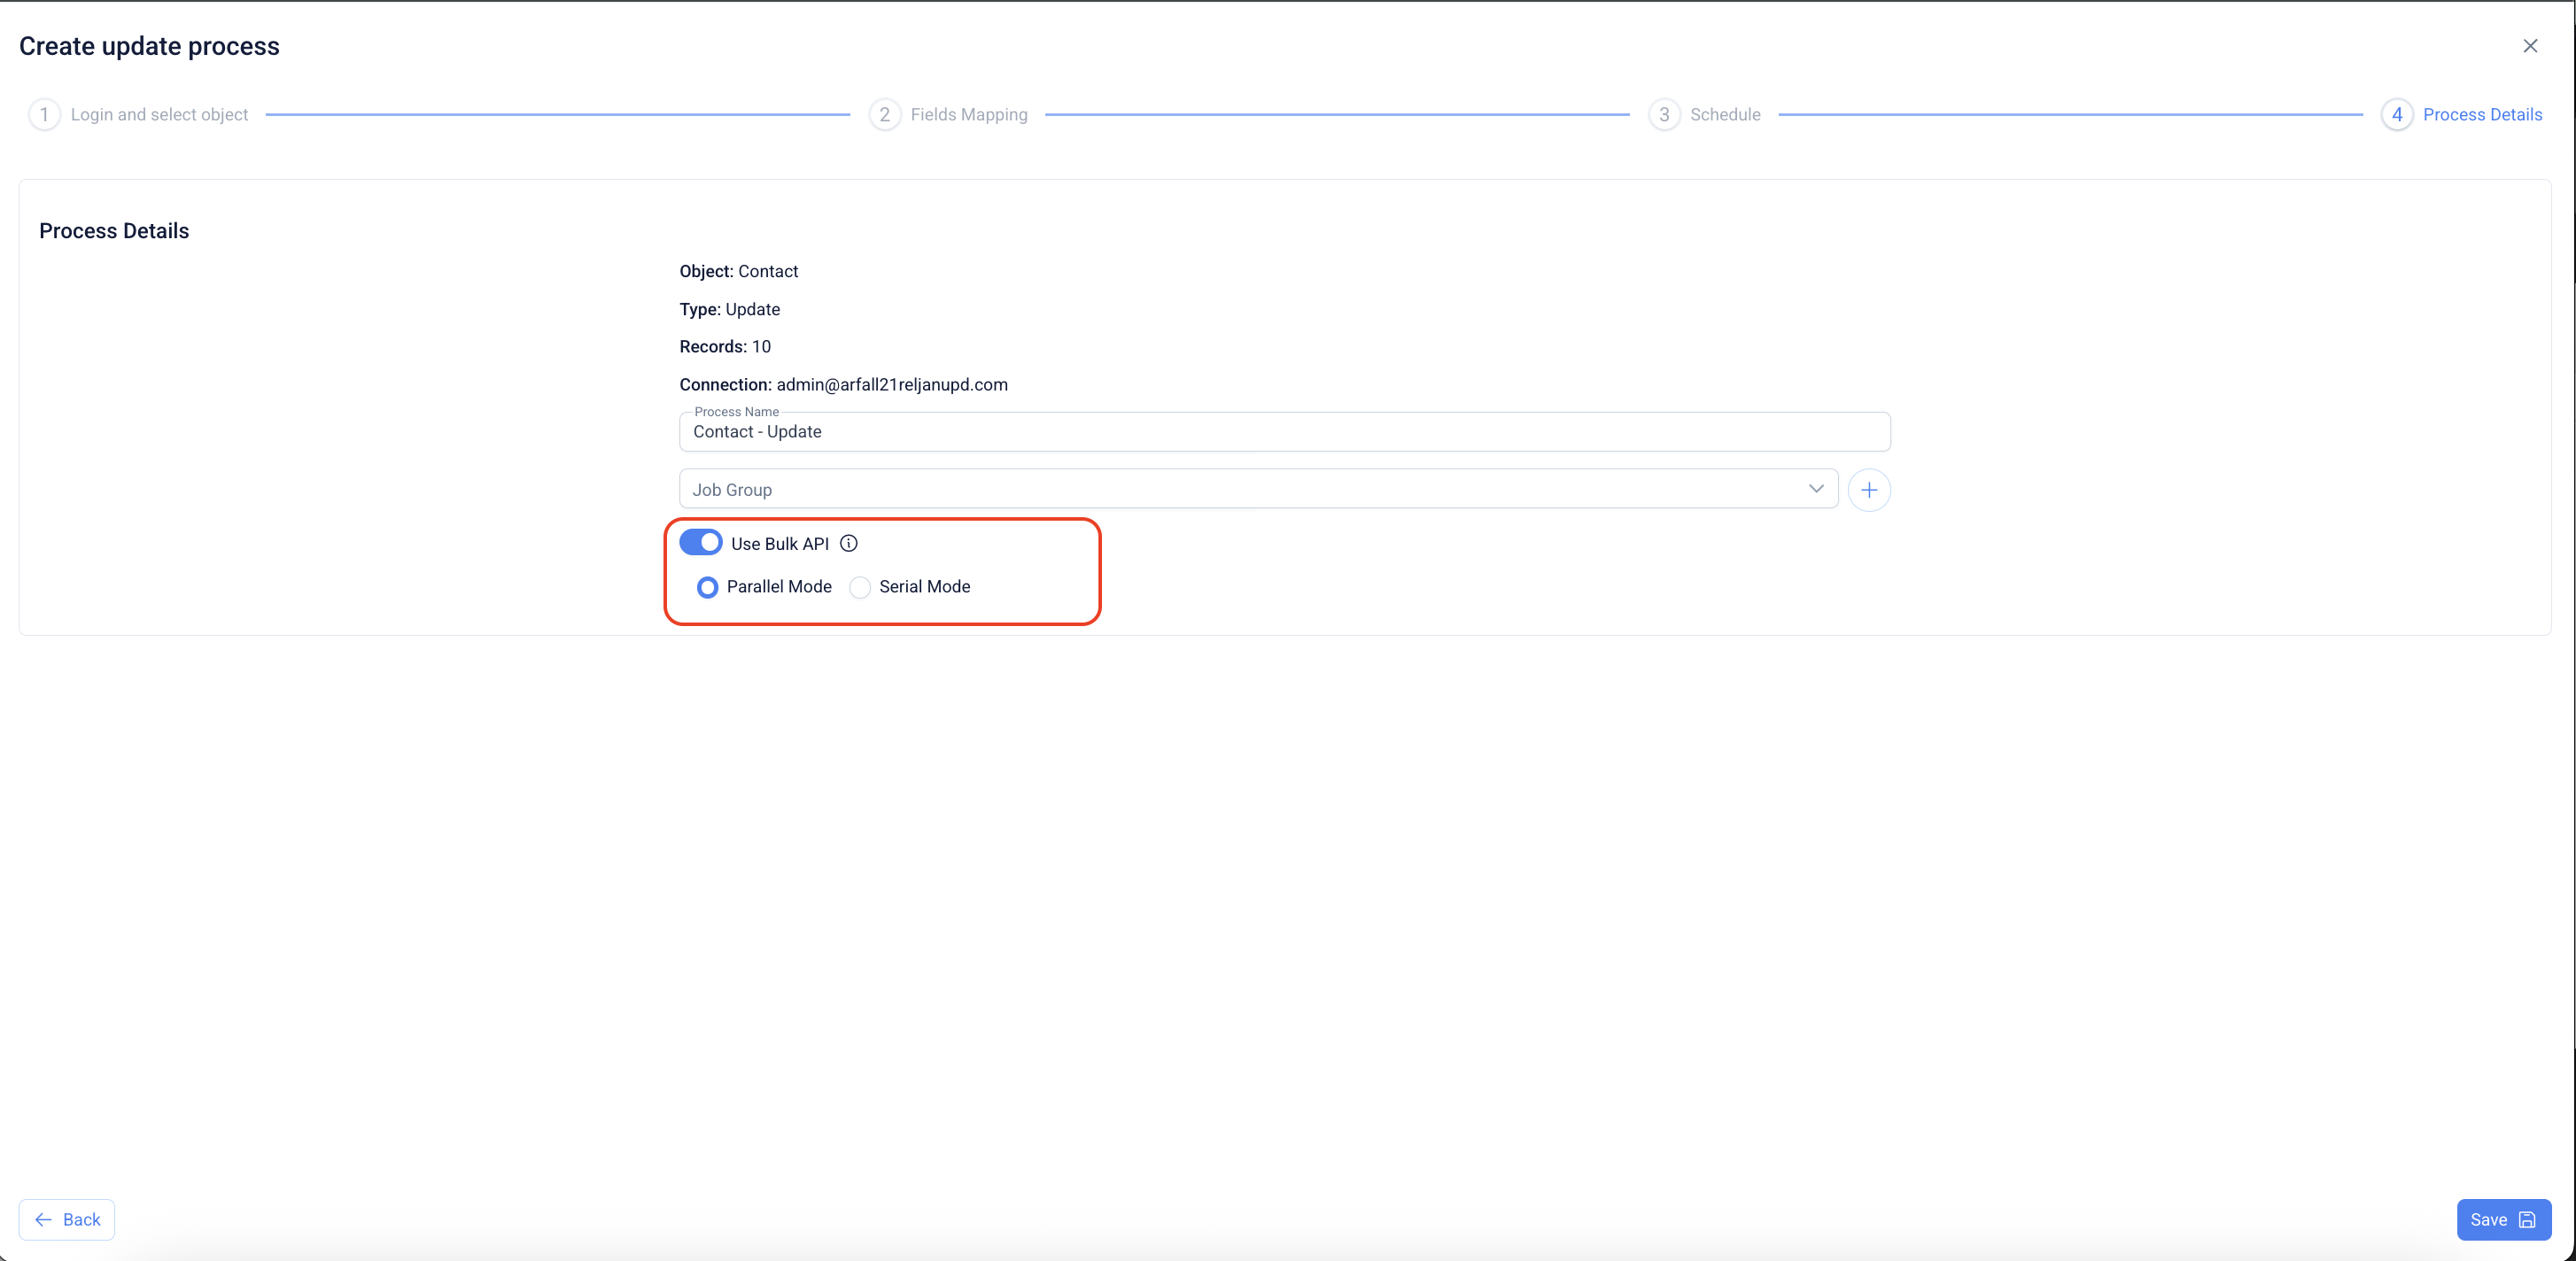
Task: Select Parallel Mode radio button
Action: (x=707, y=587)
